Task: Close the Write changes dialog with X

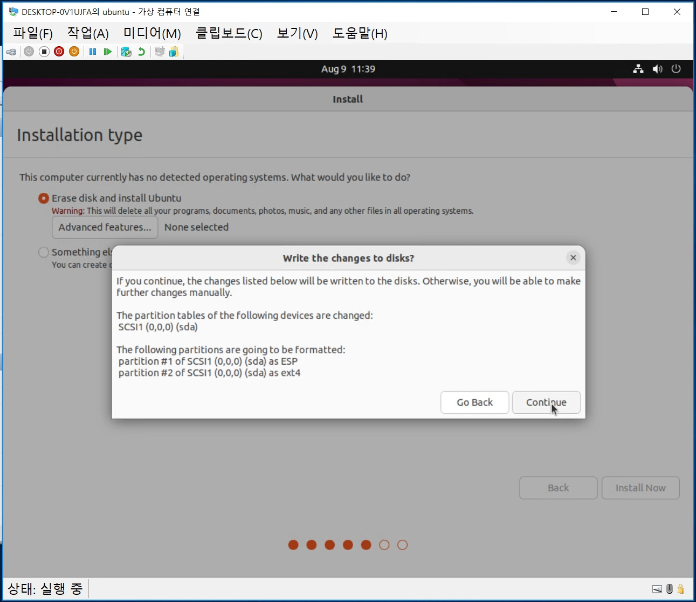Action: click(573, 257)
